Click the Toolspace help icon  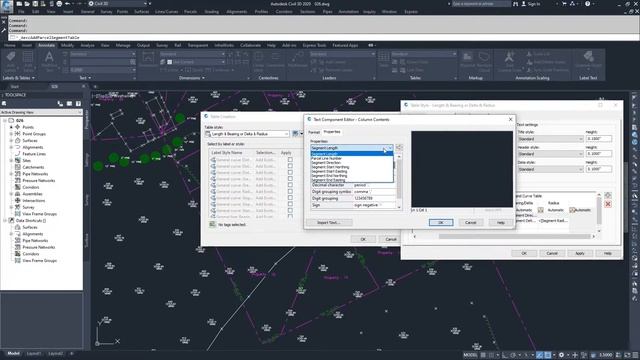(x=78, y=104)
